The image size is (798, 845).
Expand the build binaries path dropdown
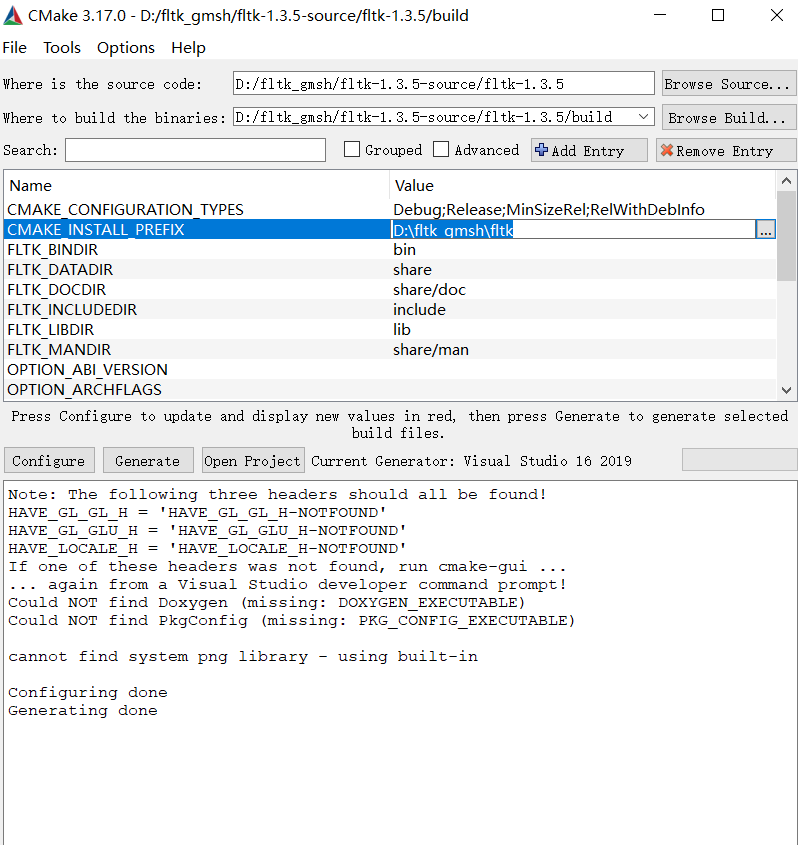click(643, 117)
